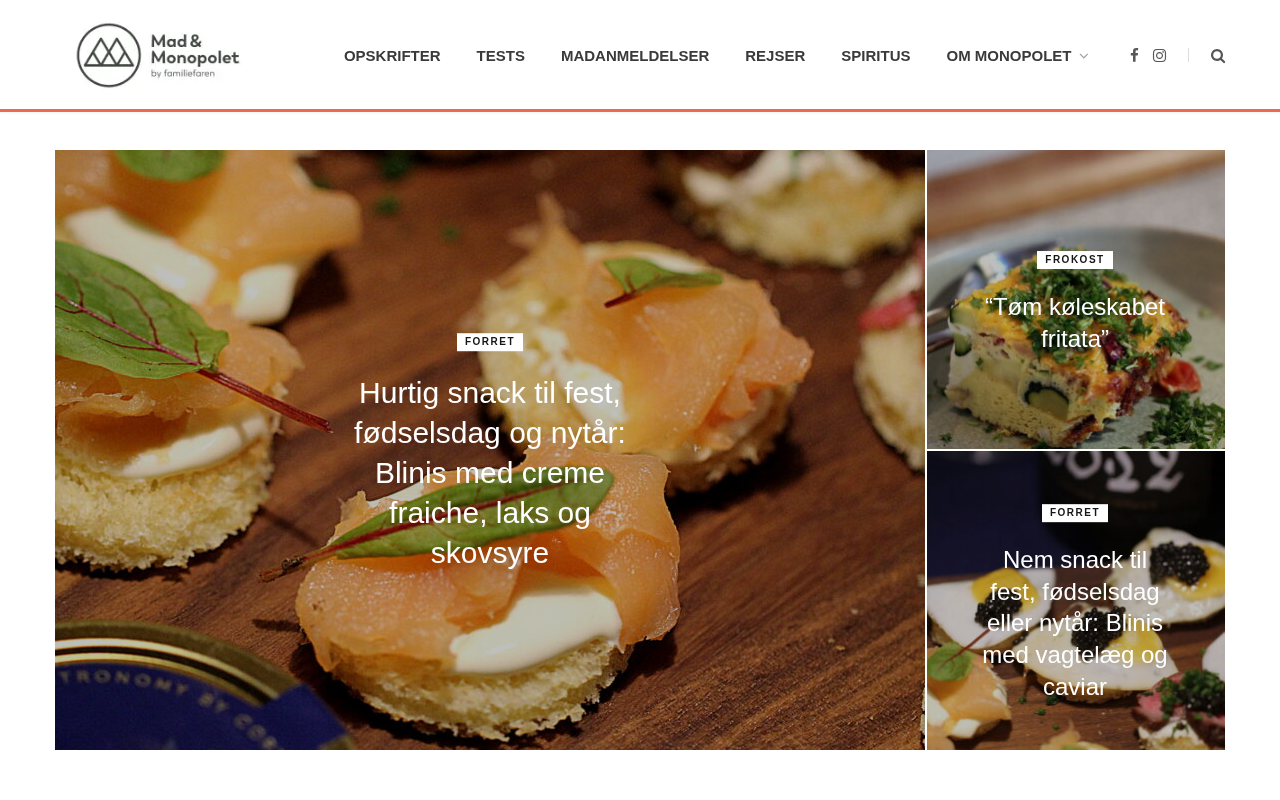This screenshot has width=1280, height=800.
Task: Click the Forret tag on salmon blinis article
Action: click(490, 342)
